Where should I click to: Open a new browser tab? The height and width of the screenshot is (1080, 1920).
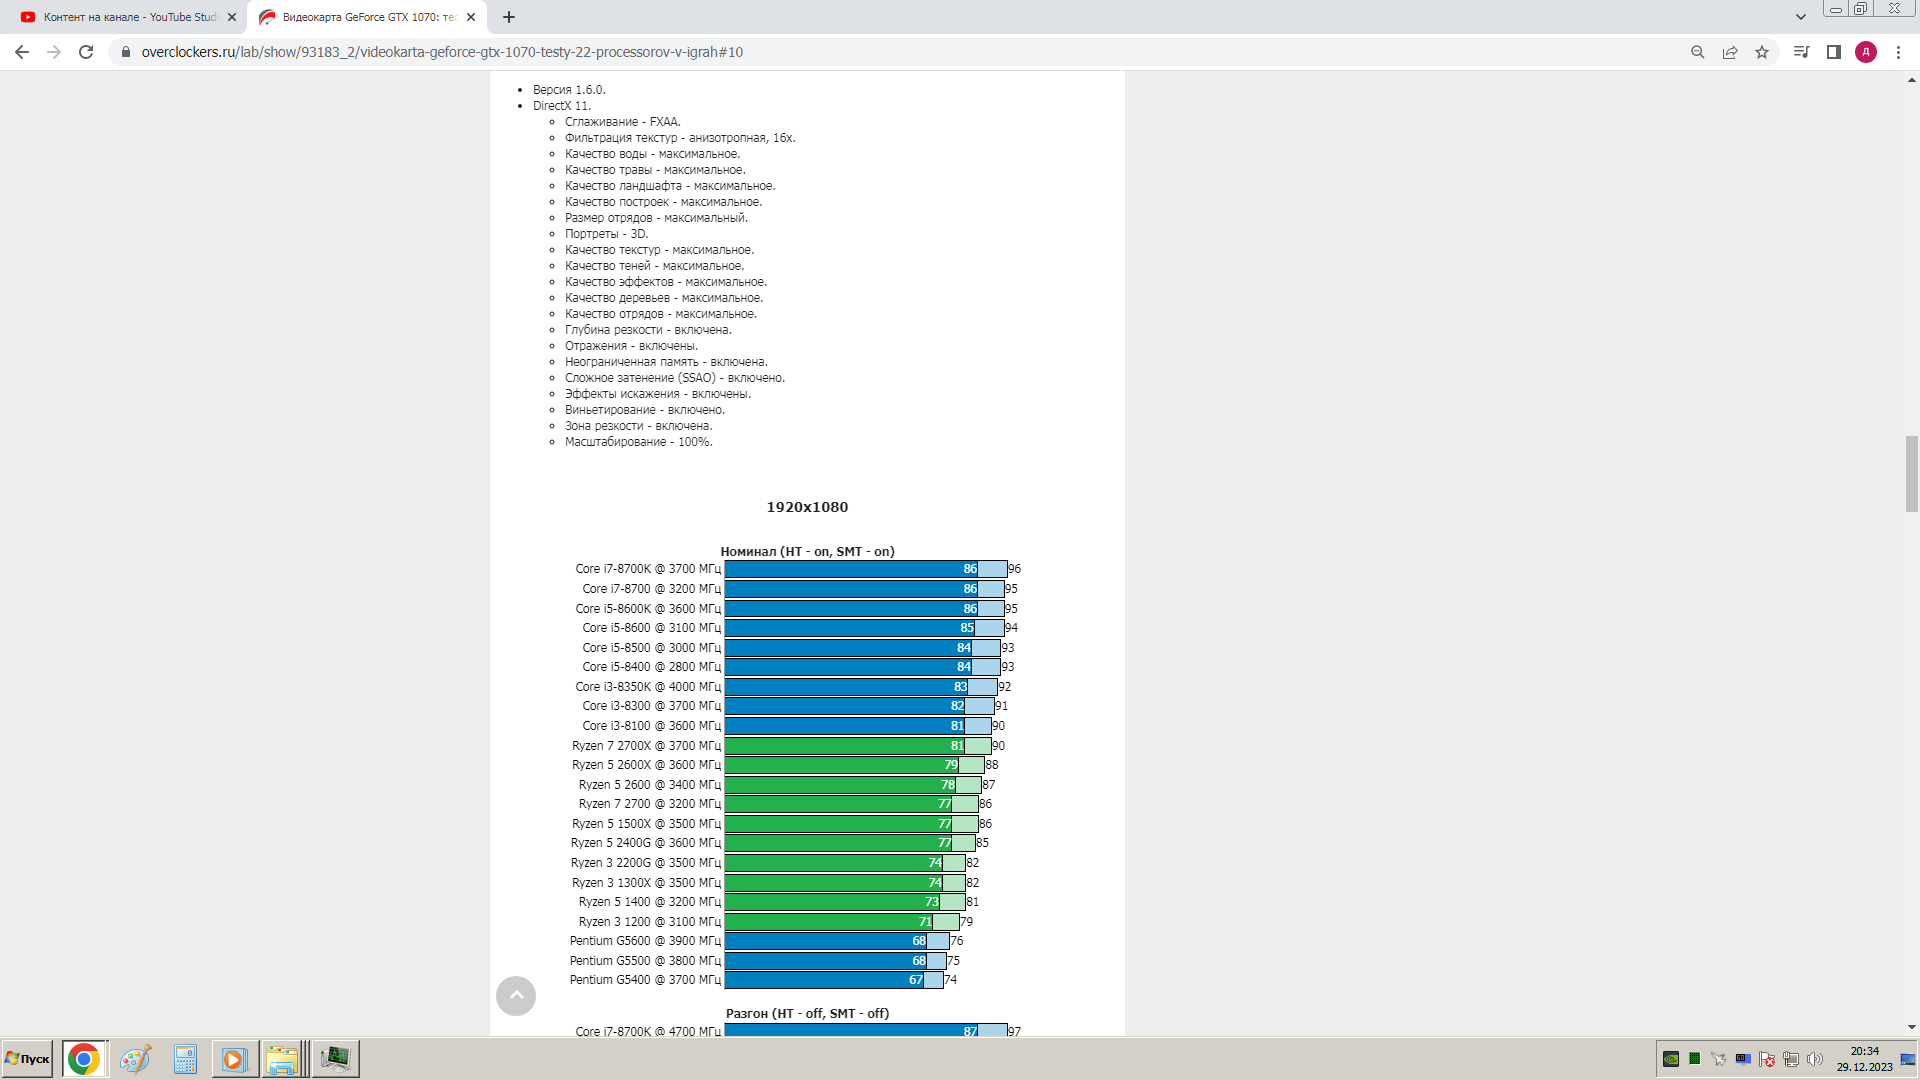click(509, 17)
